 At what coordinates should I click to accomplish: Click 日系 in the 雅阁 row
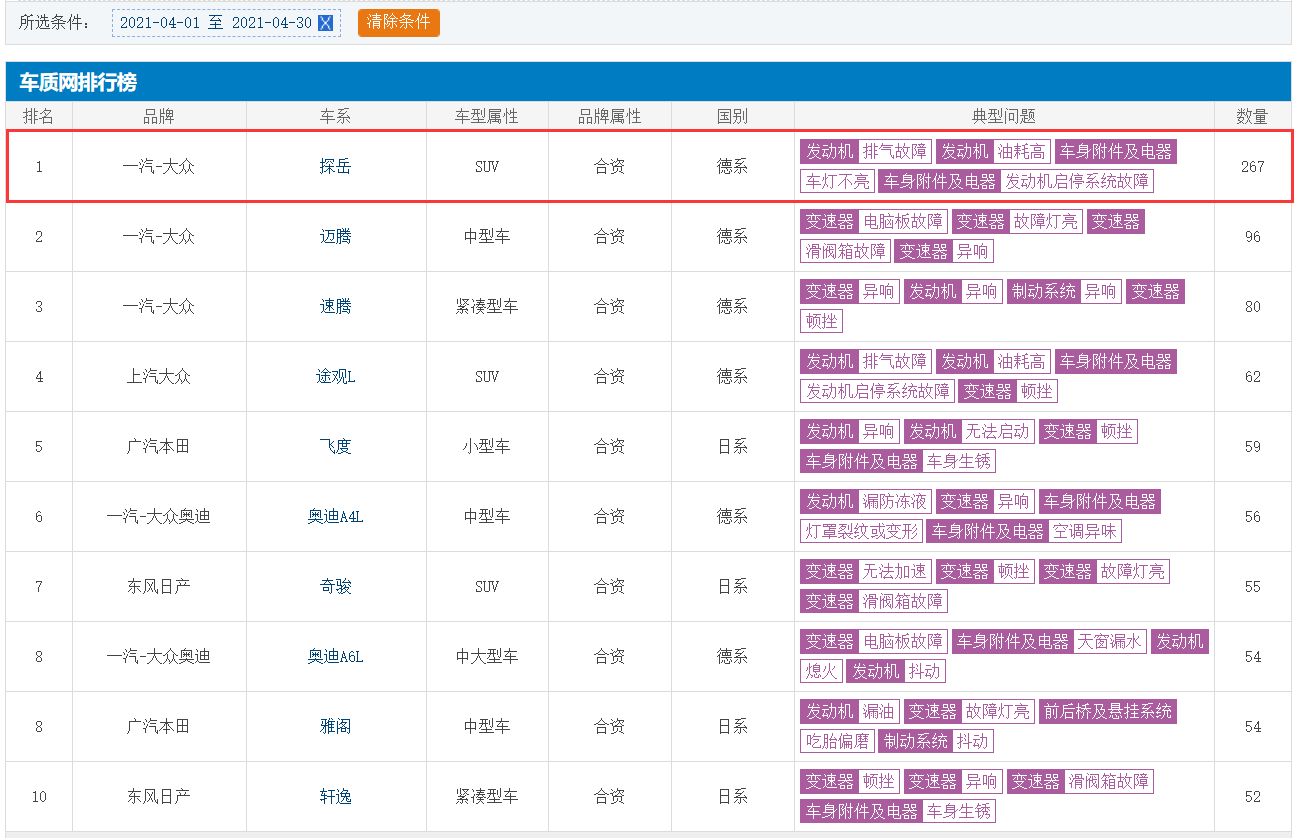tap(733, 727)
